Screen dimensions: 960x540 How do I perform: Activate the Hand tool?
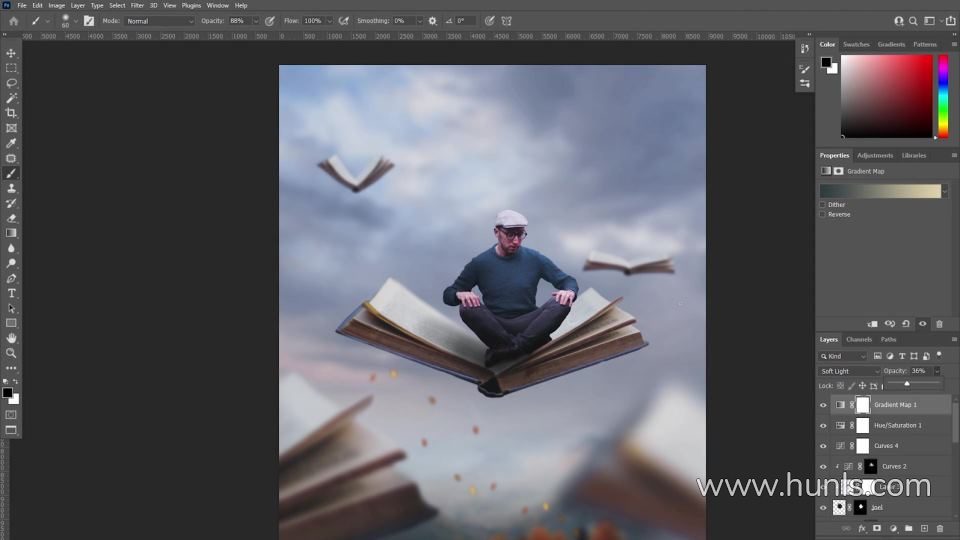pyautogui.click(x=11, y=338)
